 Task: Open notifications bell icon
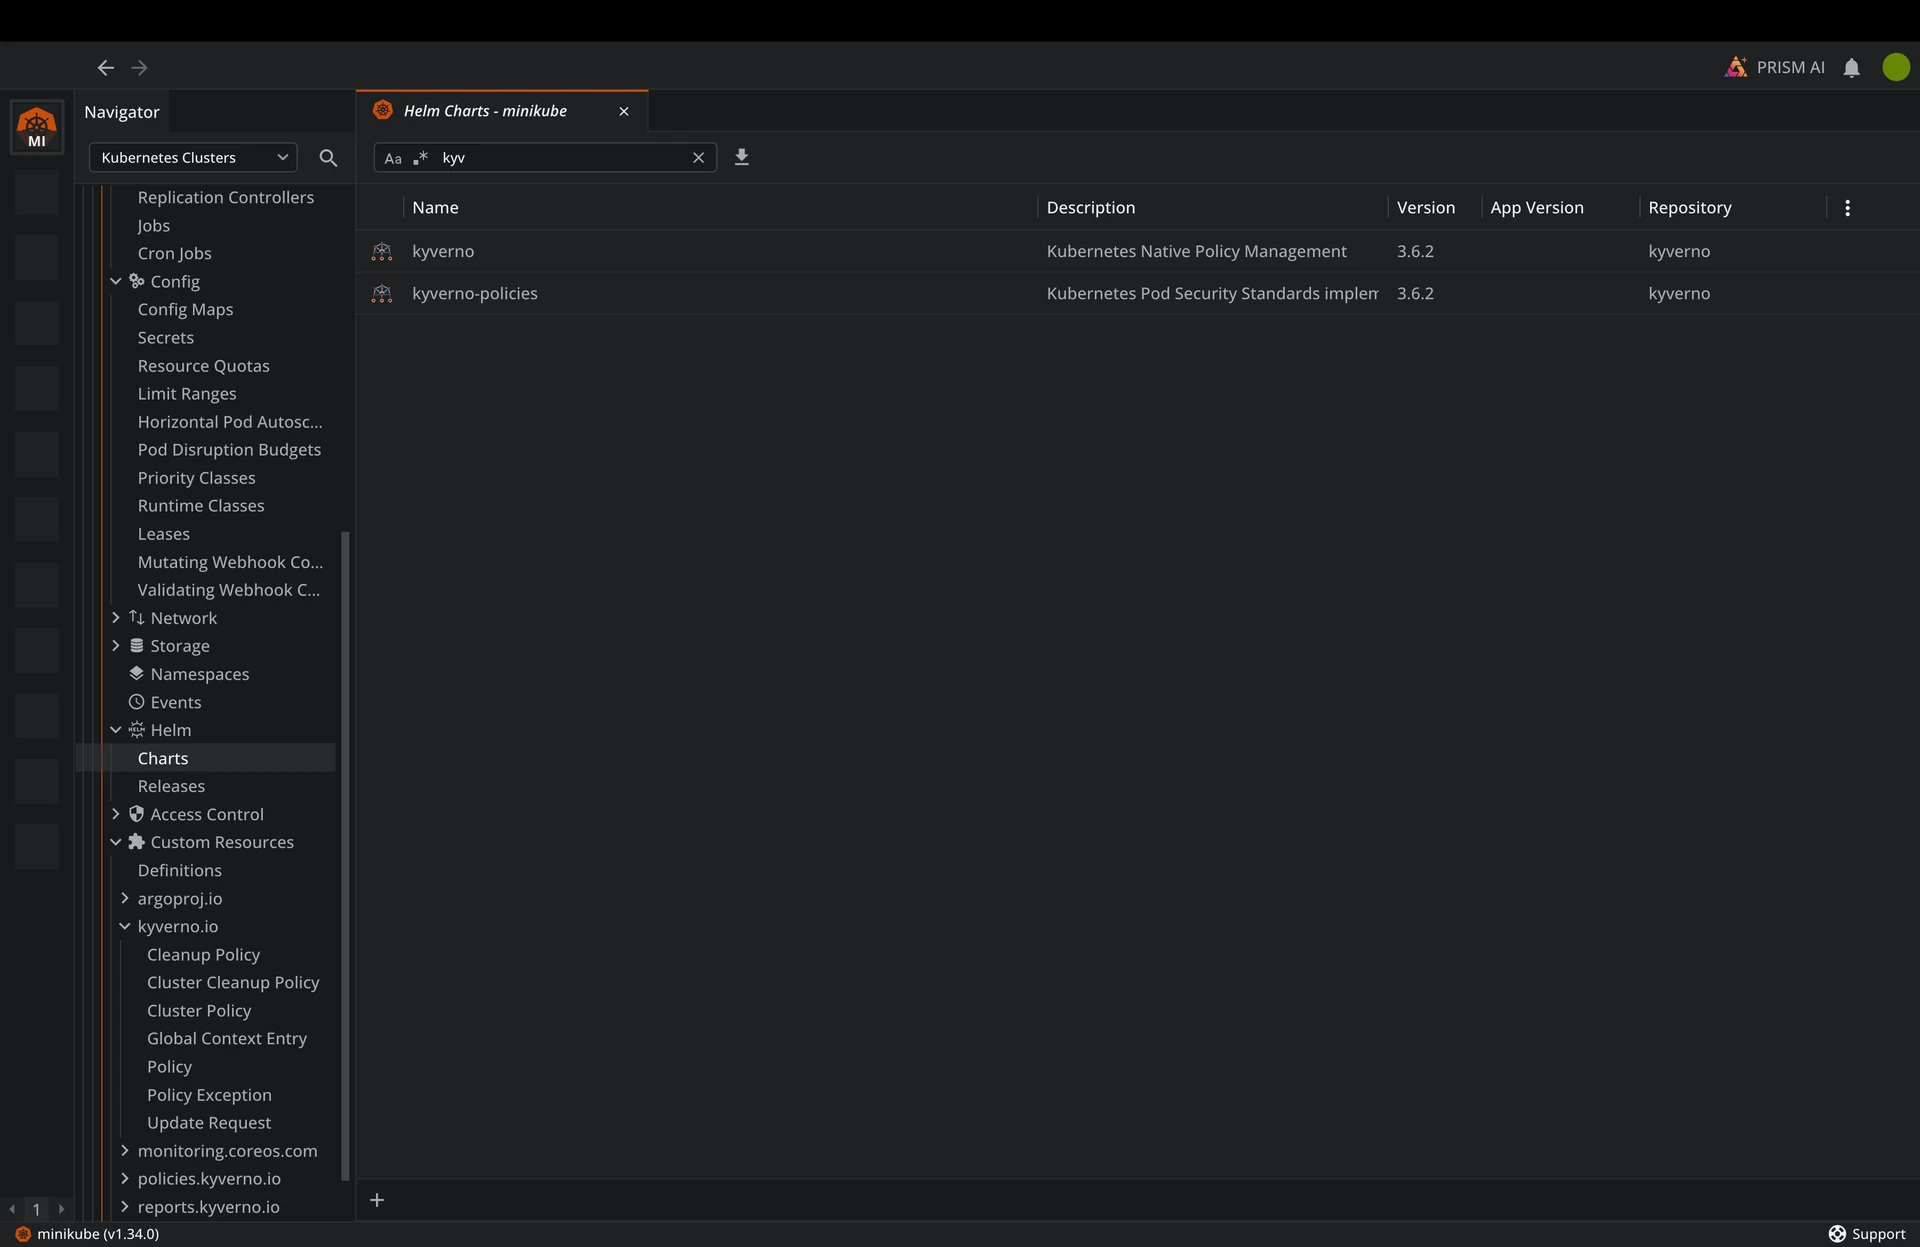tap(1851, 68)
